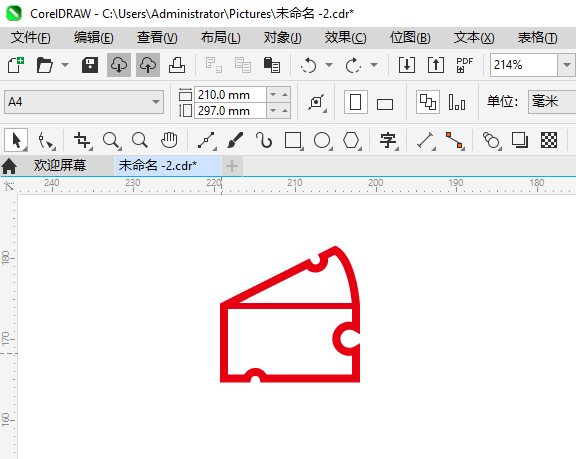576x459 pixels.
Task: Open the A4 page size dropdown
Action: click(84, 102)
